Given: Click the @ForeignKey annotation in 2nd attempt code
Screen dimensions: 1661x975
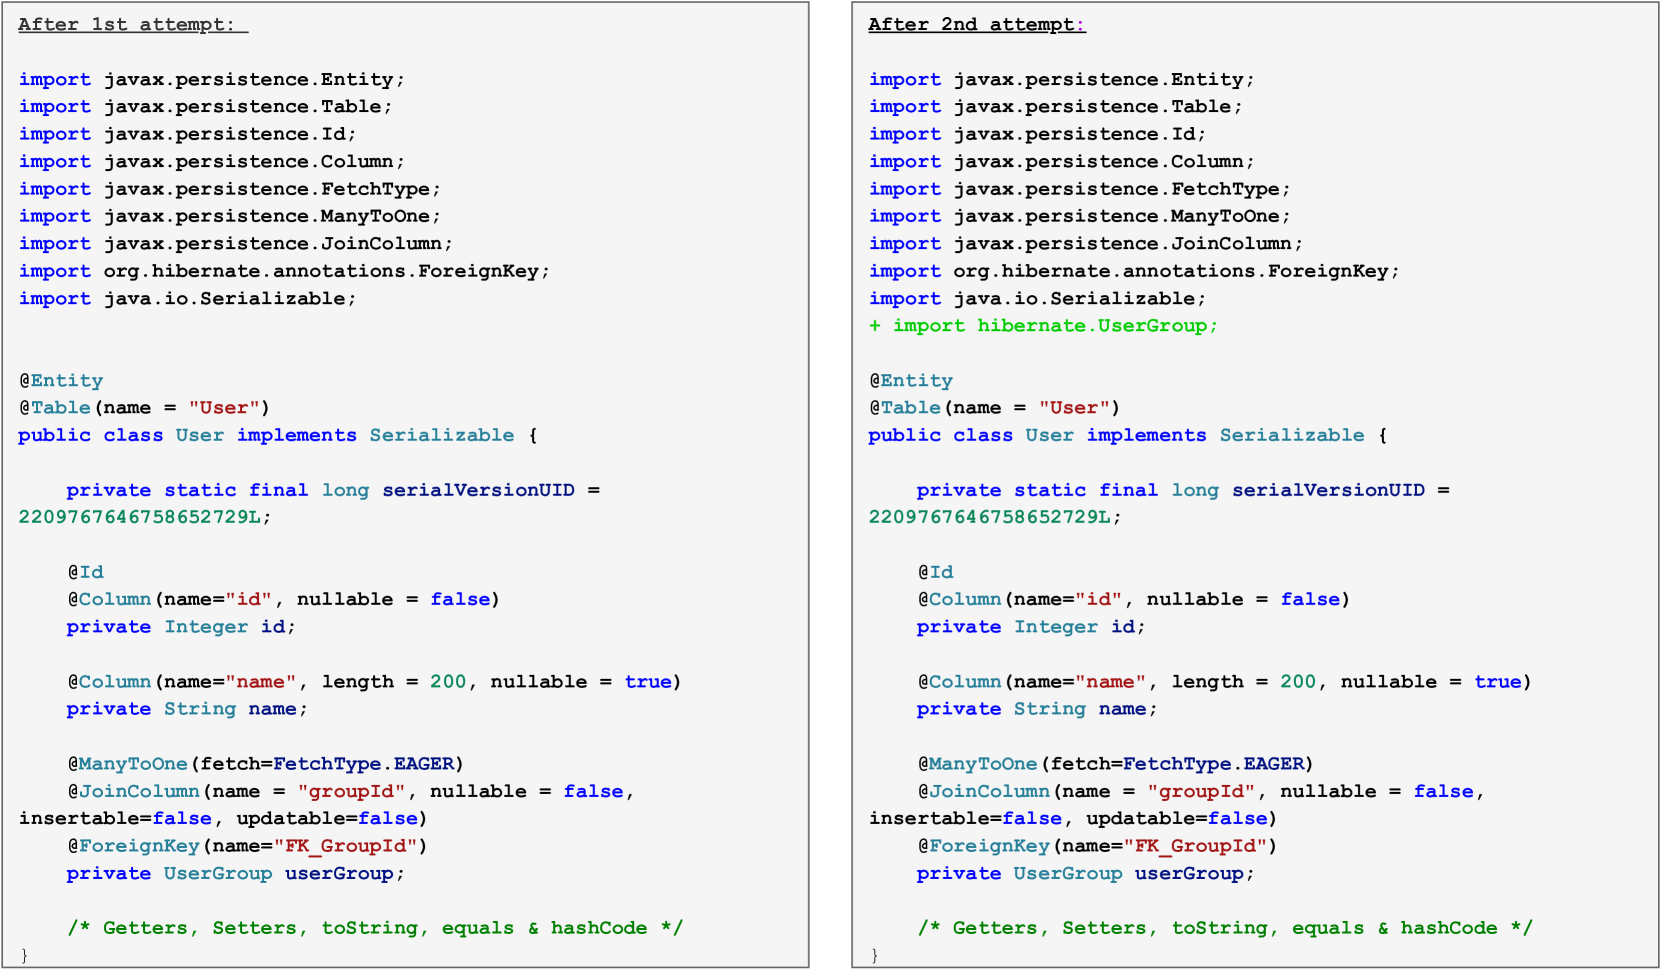Looking at the screenshot, I should pos(1098,846).
